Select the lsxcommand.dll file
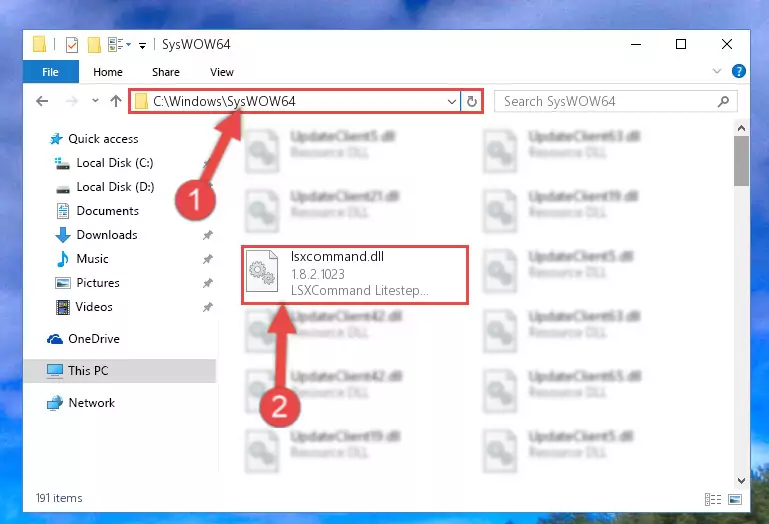Screen dimensions: 769x524 (x=355, y=275)
